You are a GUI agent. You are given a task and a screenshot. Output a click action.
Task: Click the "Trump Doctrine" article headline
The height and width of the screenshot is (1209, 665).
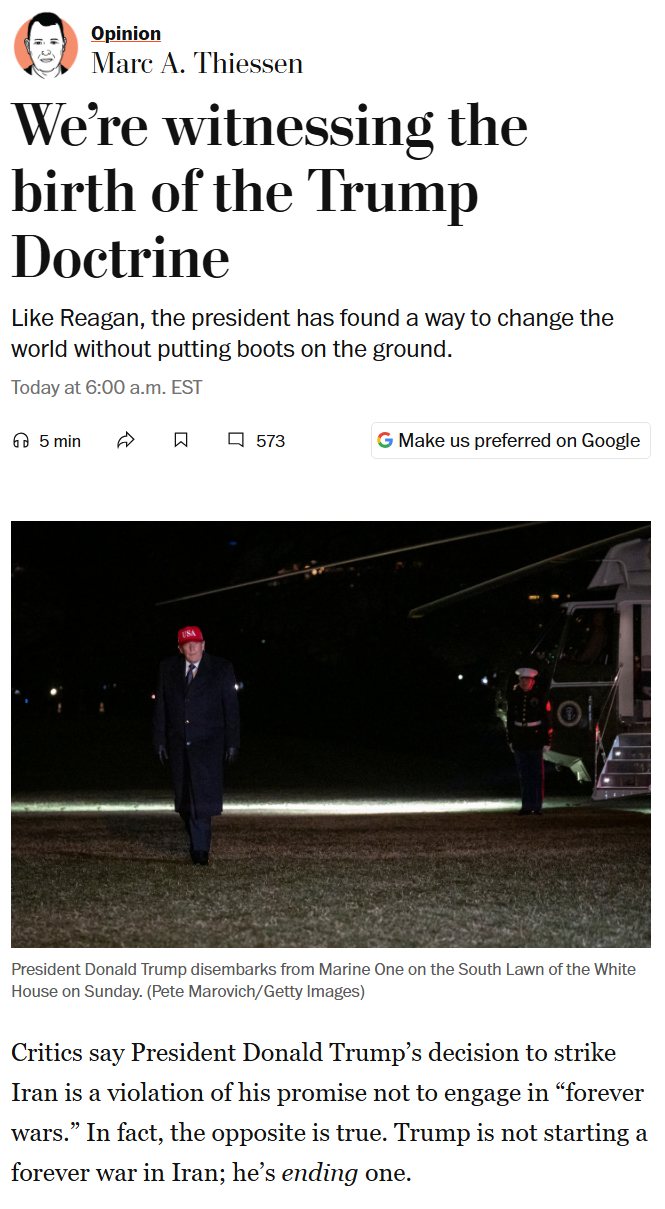[x=270, y=191]
